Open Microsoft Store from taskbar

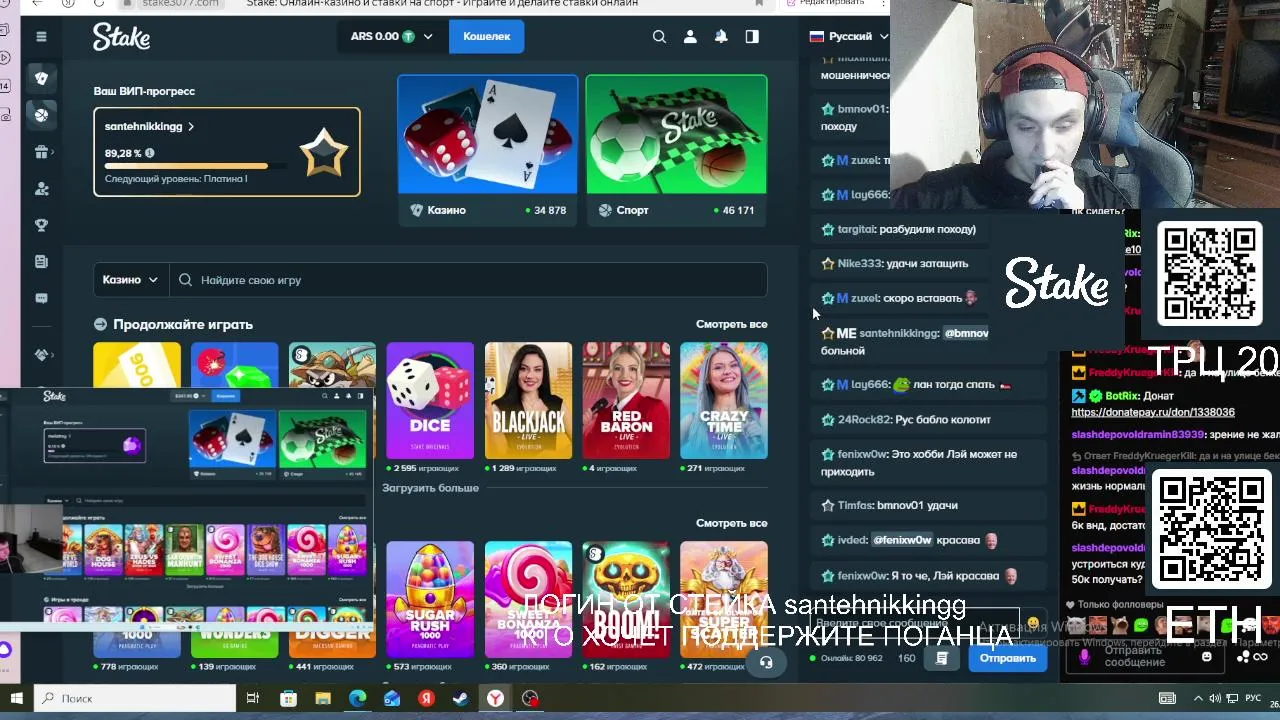(x=288, y=698)
